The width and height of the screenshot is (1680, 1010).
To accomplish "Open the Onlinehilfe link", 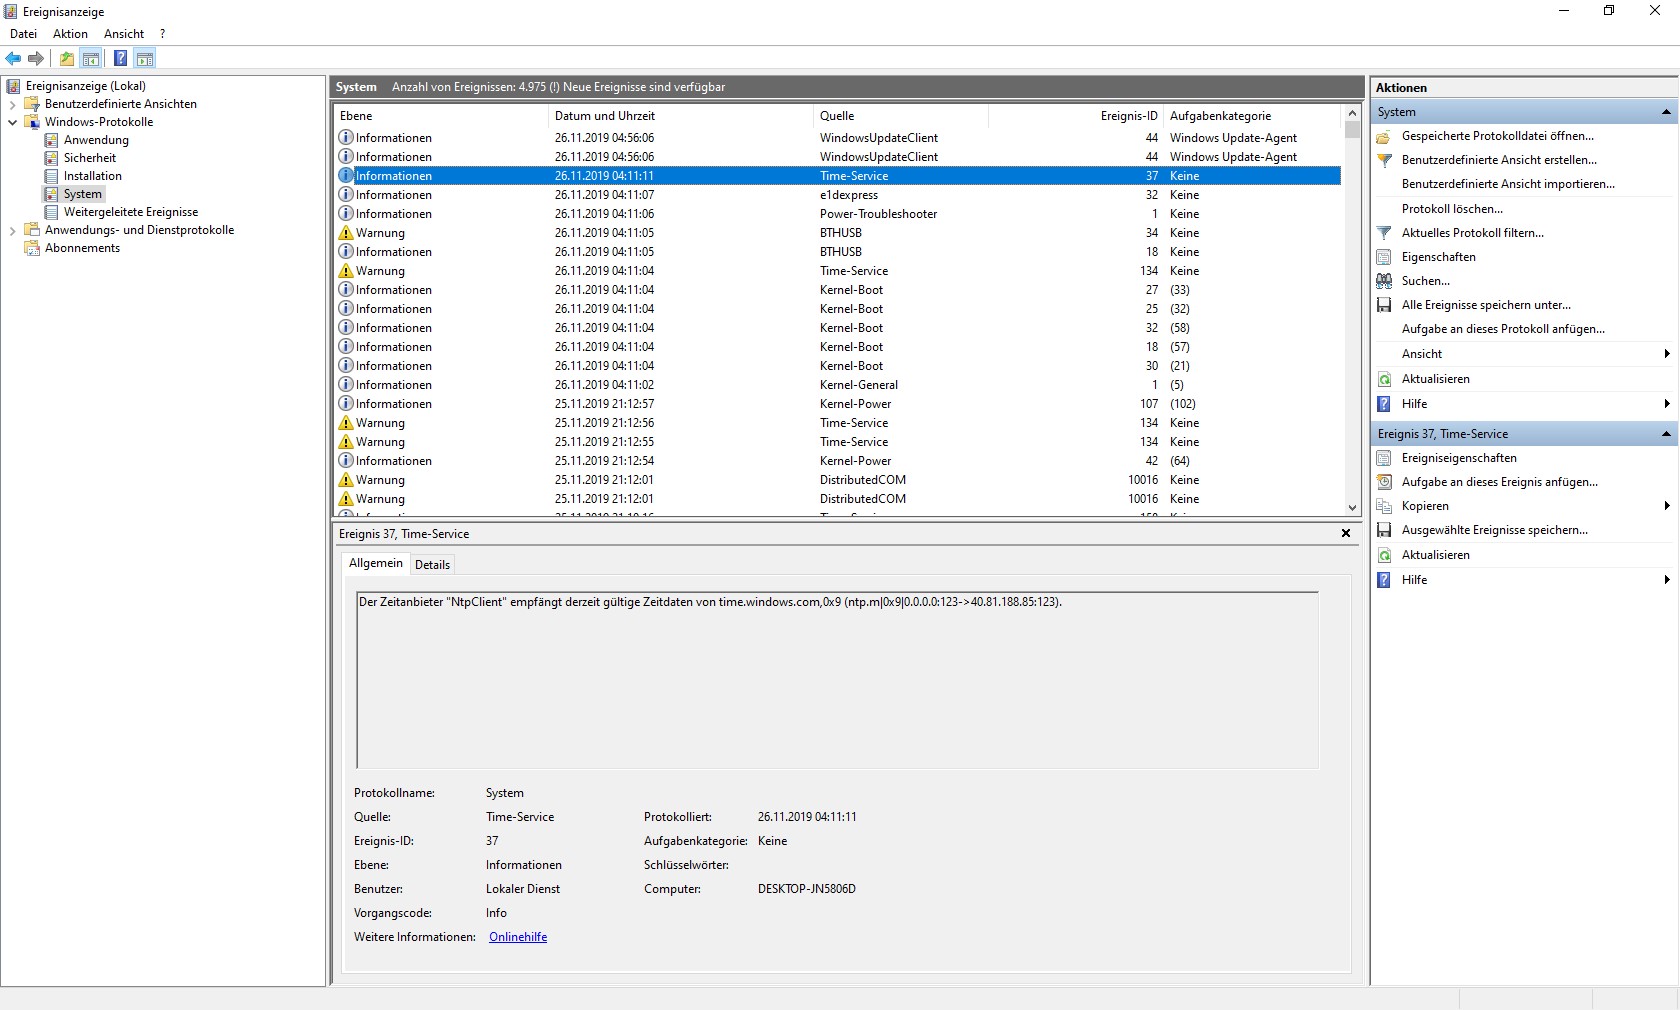I will pos(518,937).
